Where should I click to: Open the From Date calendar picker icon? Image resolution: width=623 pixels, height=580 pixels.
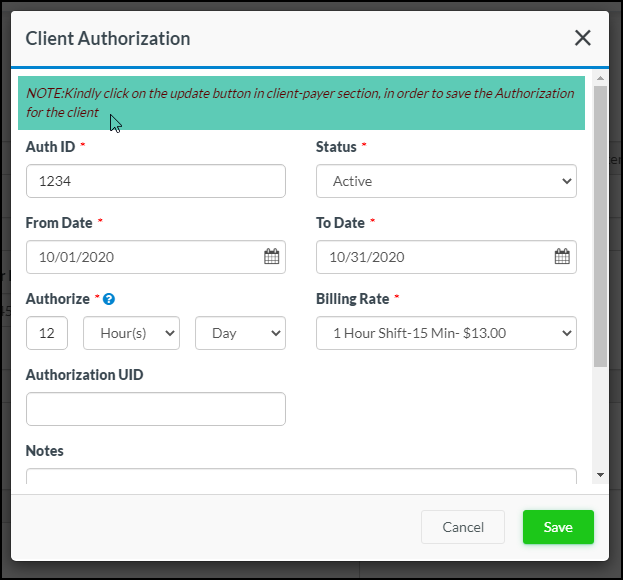pos(271,257)
